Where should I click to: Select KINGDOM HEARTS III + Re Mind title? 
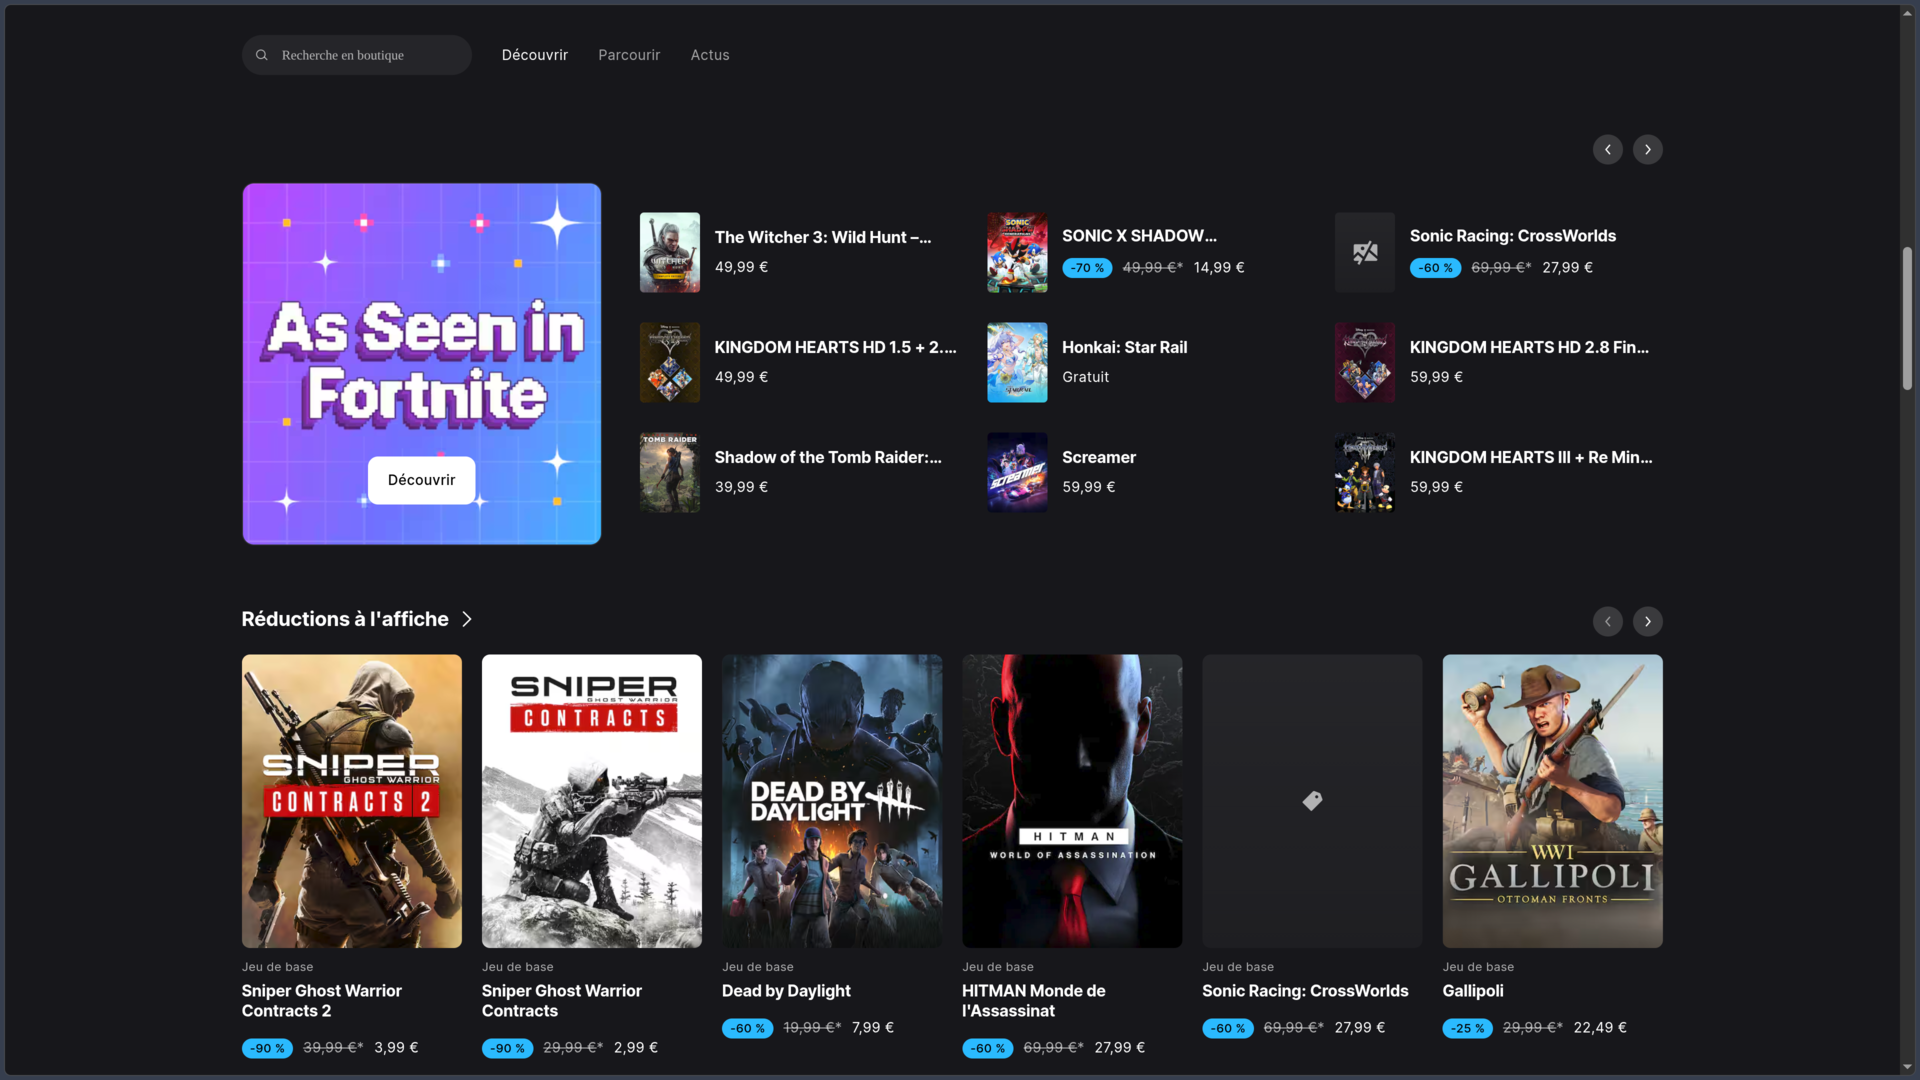[x=1531, y=457]
